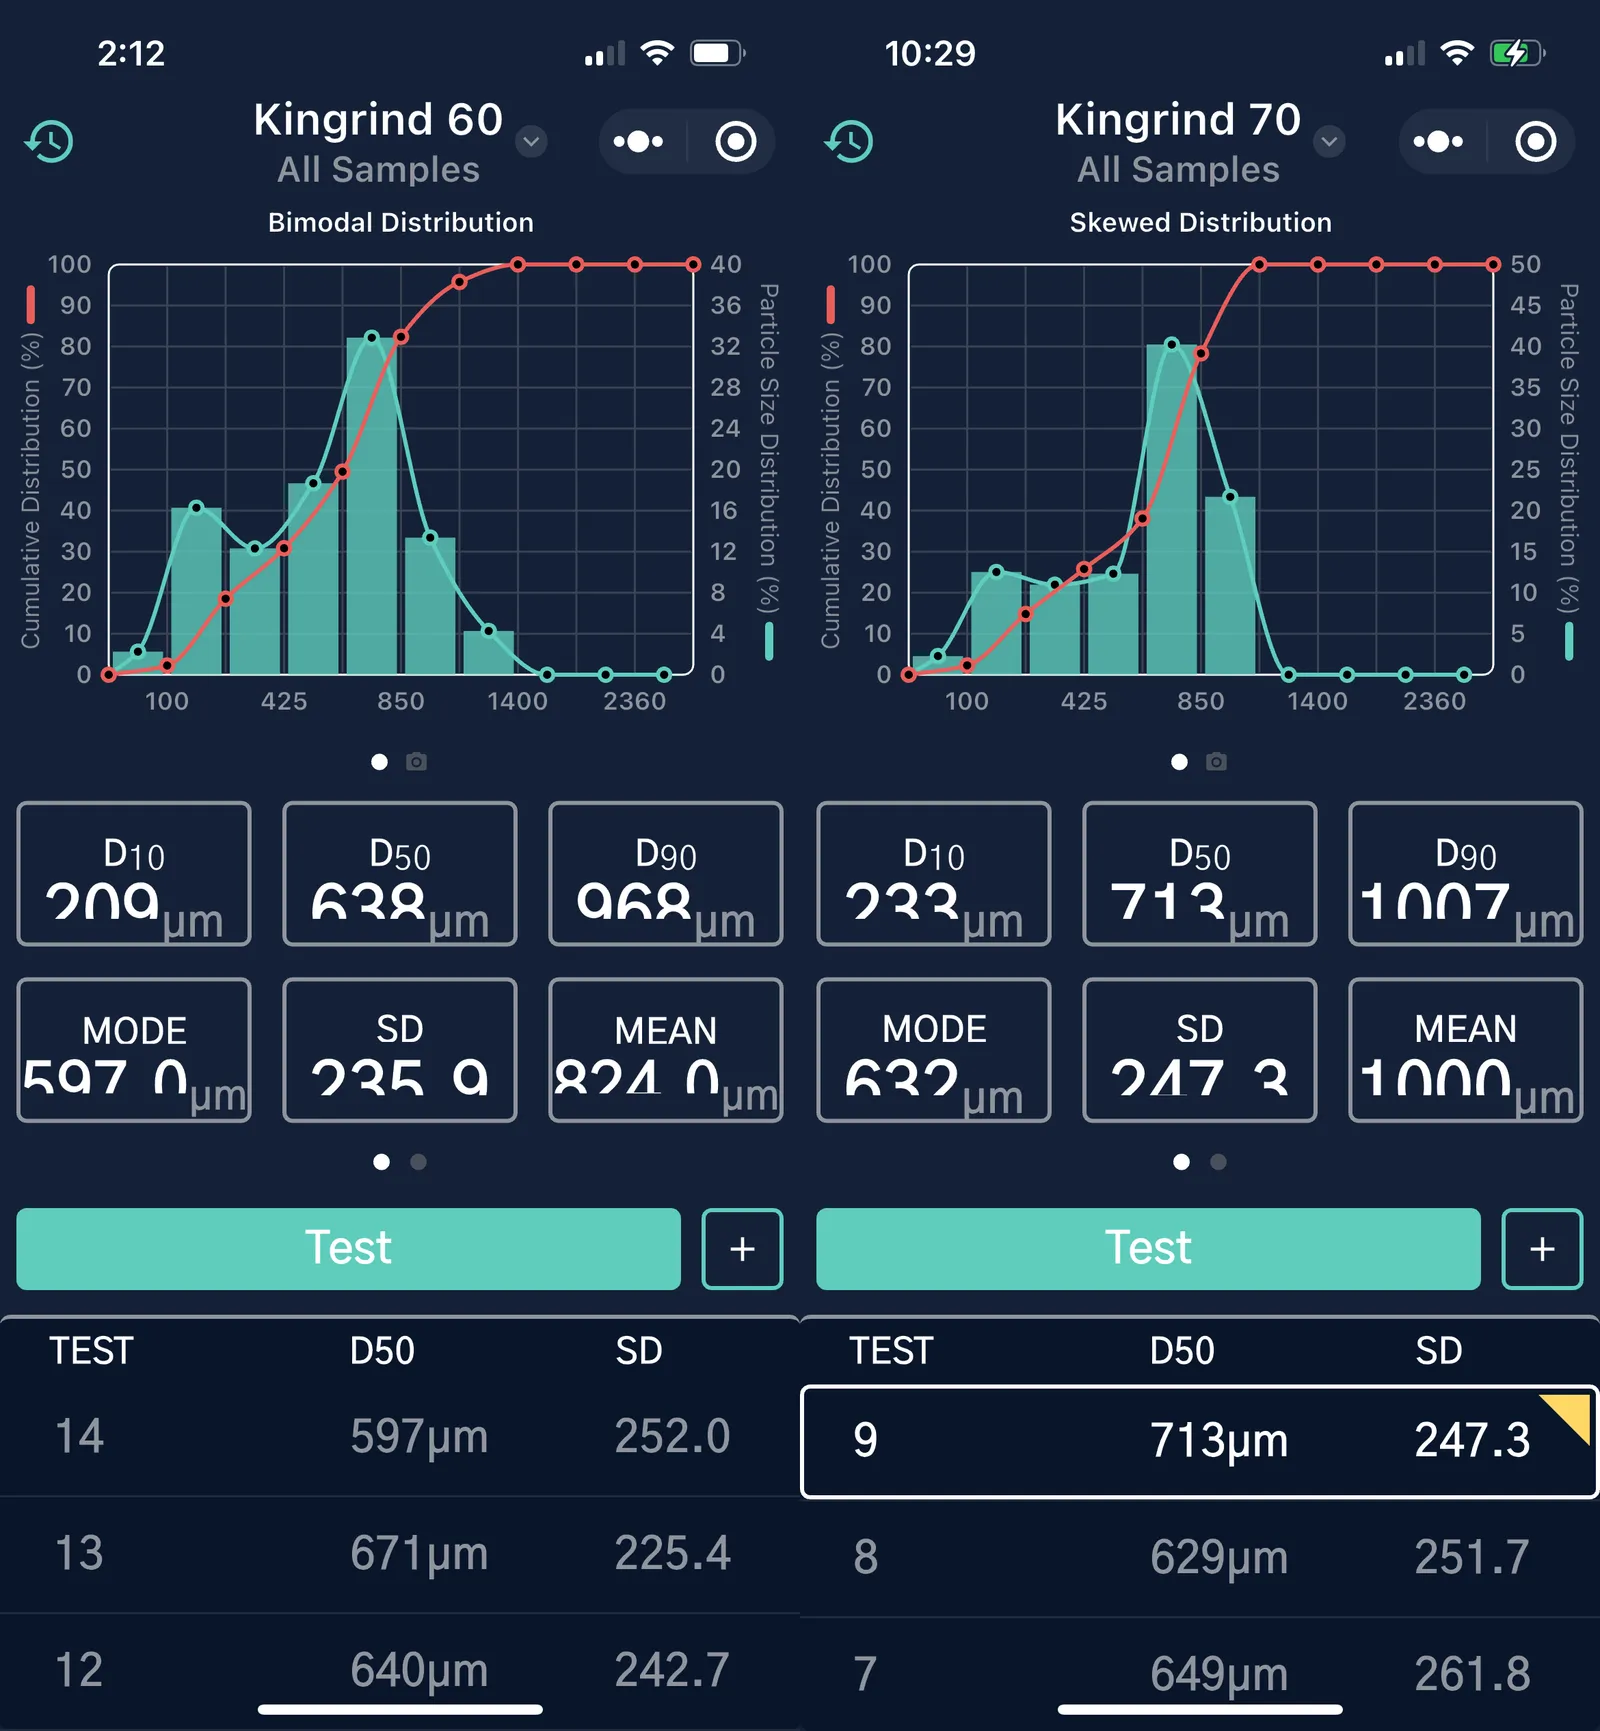1600x1731 pixels.
Task: Tap plus button beside Kingrind 60 Test
Action: click(742, 1249)
